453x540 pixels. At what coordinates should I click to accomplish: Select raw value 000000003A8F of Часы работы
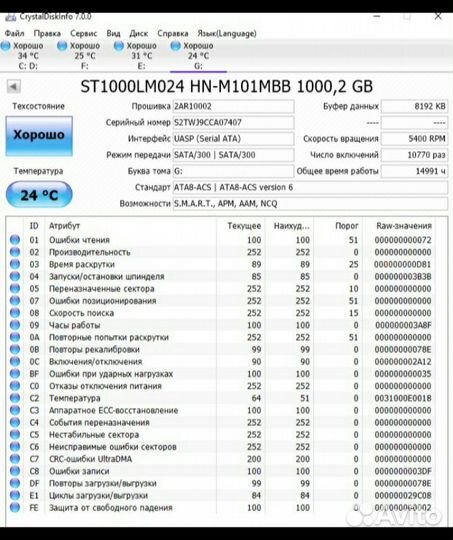(x=403, y=325)
